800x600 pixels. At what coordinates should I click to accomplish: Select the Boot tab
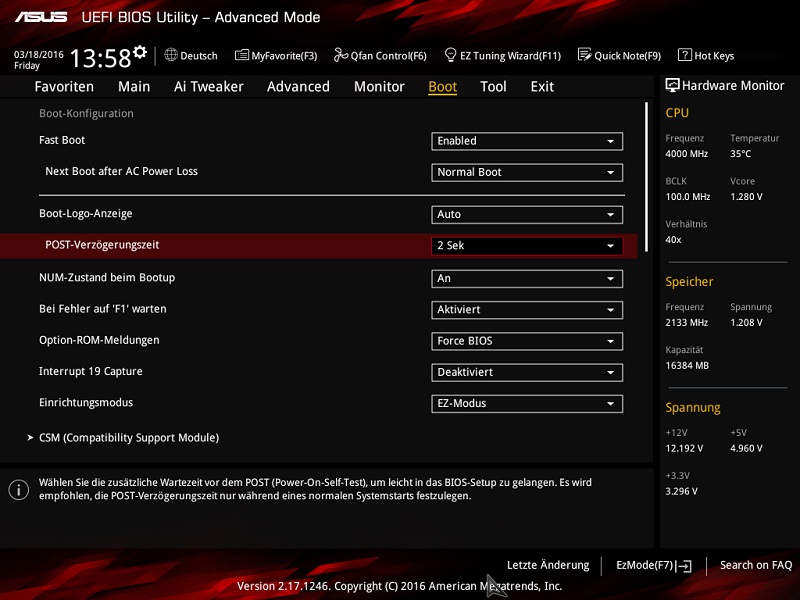click(x=442, y=87)
